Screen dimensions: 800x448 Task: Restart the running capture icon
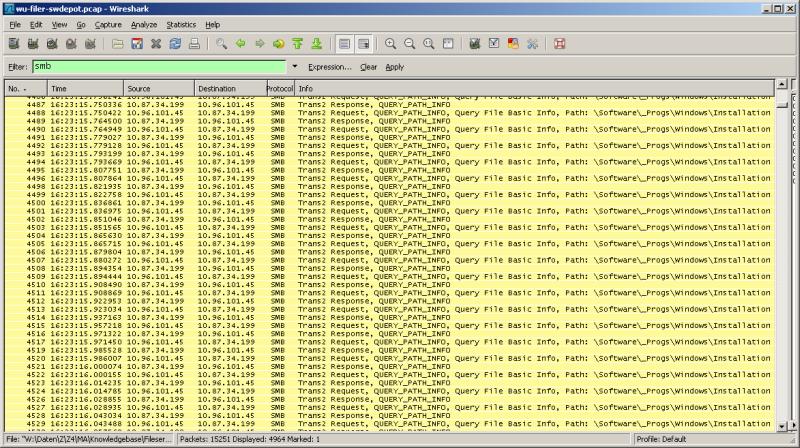[90, 44]
